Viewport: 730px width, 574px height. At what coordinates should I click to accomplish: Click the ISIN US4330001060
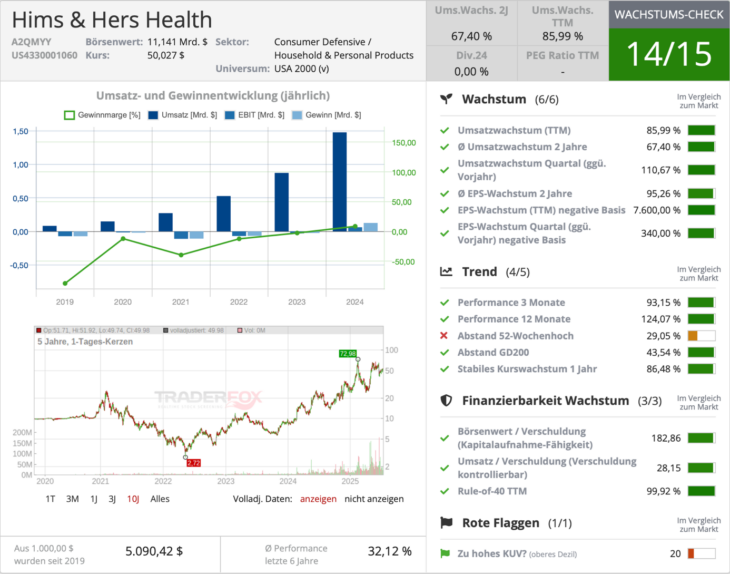(x=44, y=55)
